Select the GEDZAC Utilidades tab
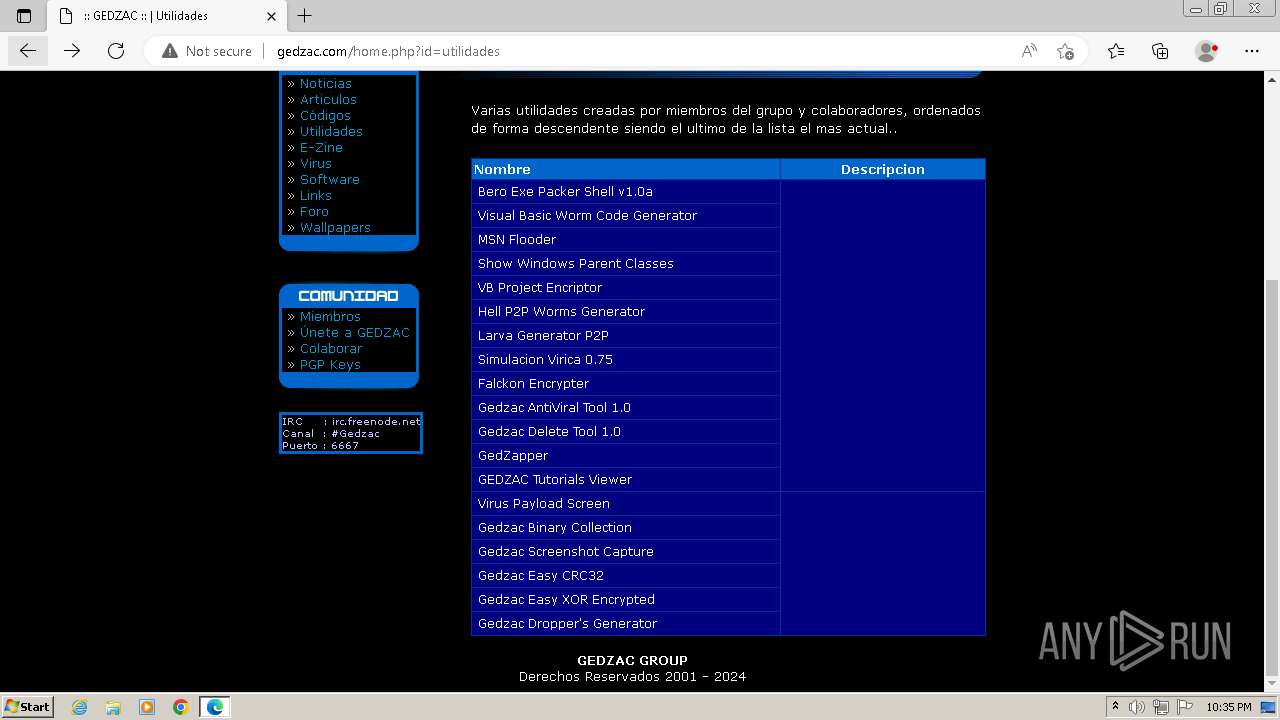1280x720 pixels. [x=165, y=16]
